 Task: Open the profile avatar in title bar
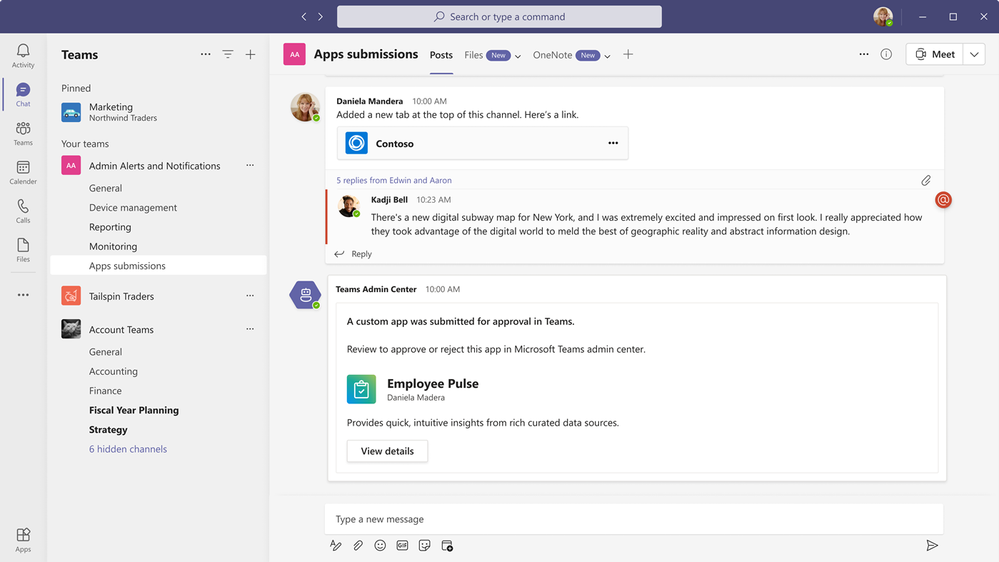click(882, 17)
